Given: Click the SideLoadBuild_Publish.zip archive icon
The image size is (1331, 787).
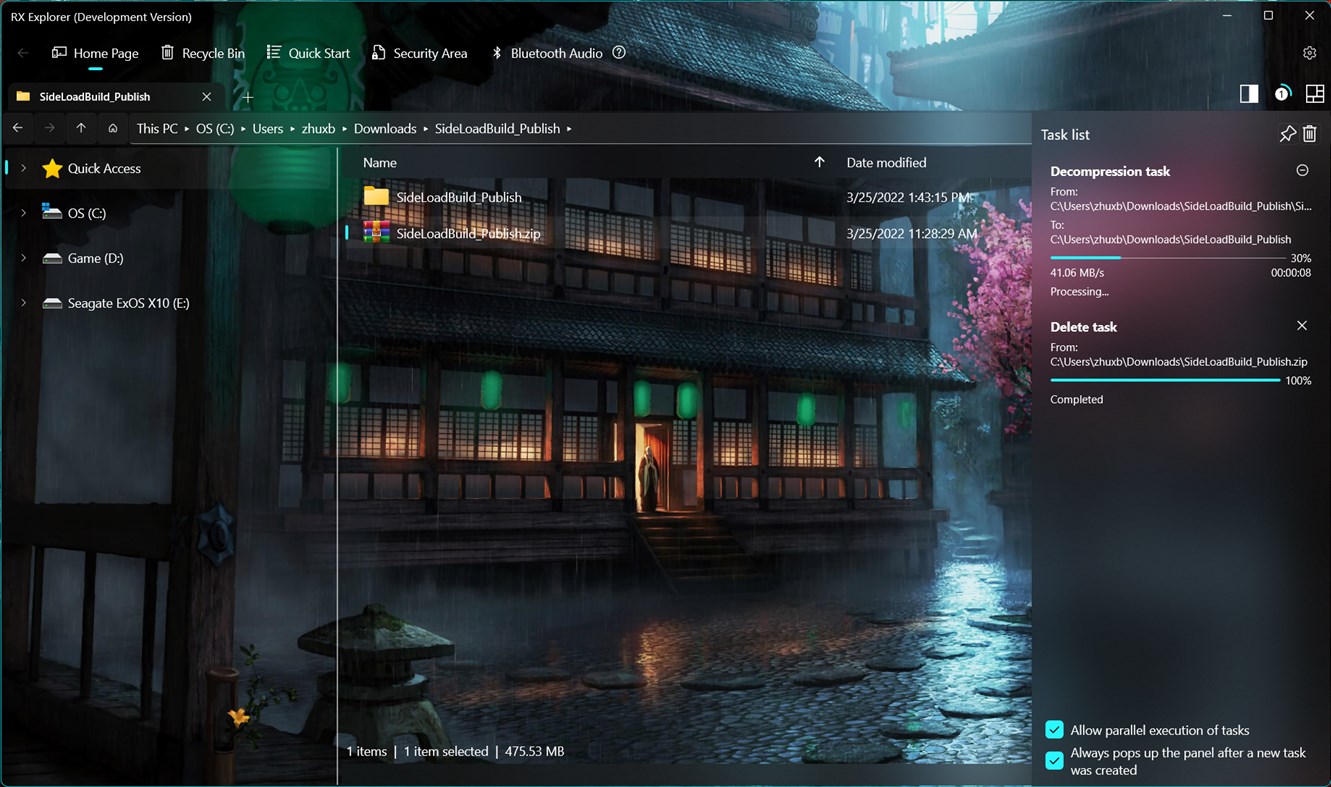Looking at the screenshot, I should [x=376, y=232].
